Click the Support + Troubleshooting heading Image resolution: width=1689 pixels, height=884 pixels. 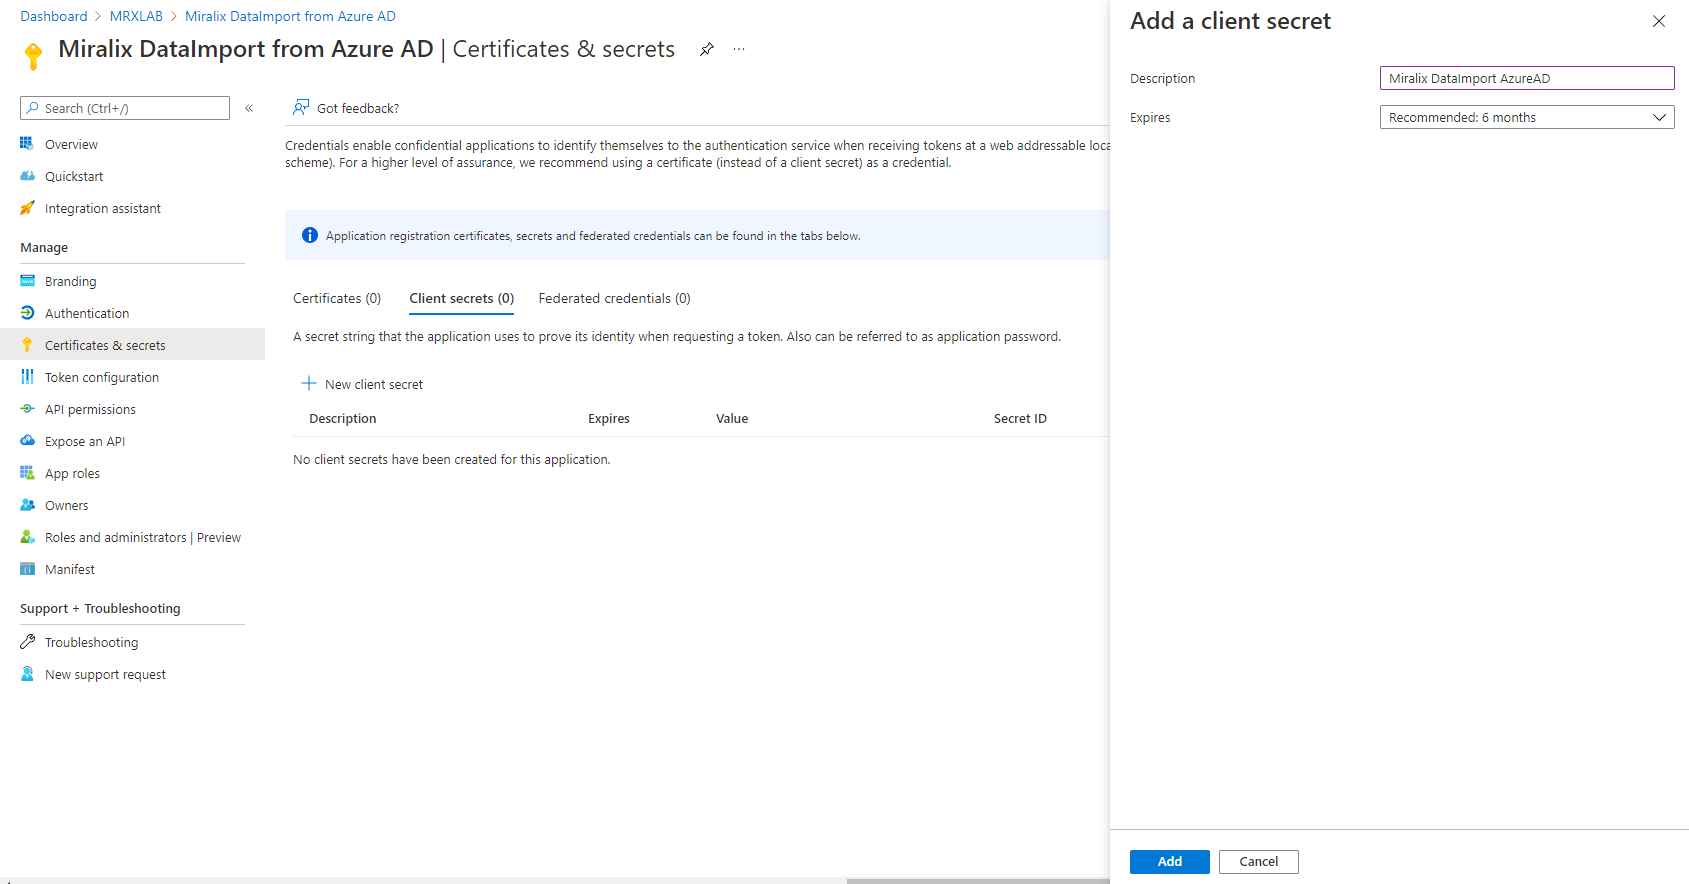point(100,608)
